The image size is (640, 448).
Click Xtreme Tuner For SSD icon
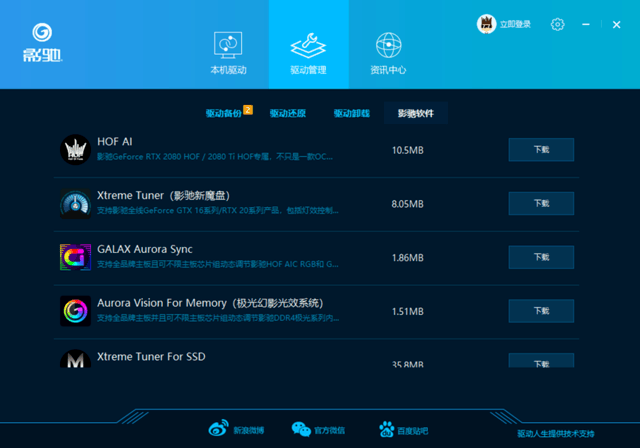(76, 359)
